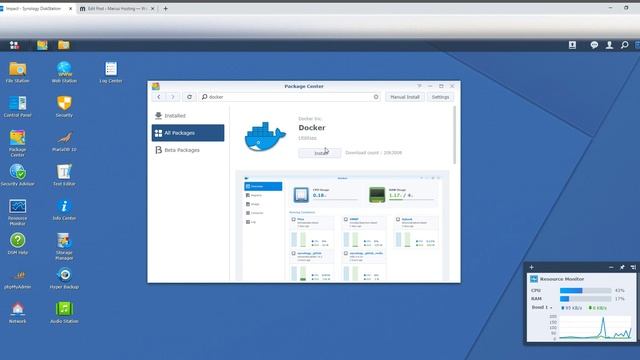This screenshot has height=360, width=640.
Task: Open File Station desktop icon
Action: (18, 73)
